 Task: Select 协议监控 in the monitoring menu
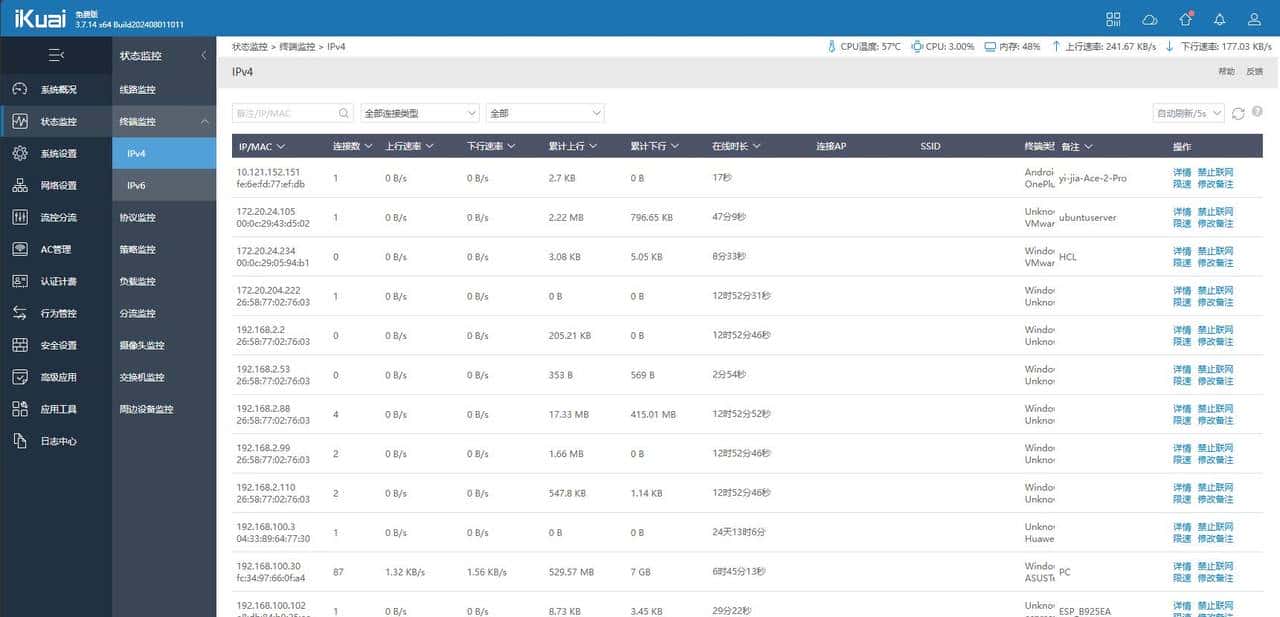(x=141, y=217)
